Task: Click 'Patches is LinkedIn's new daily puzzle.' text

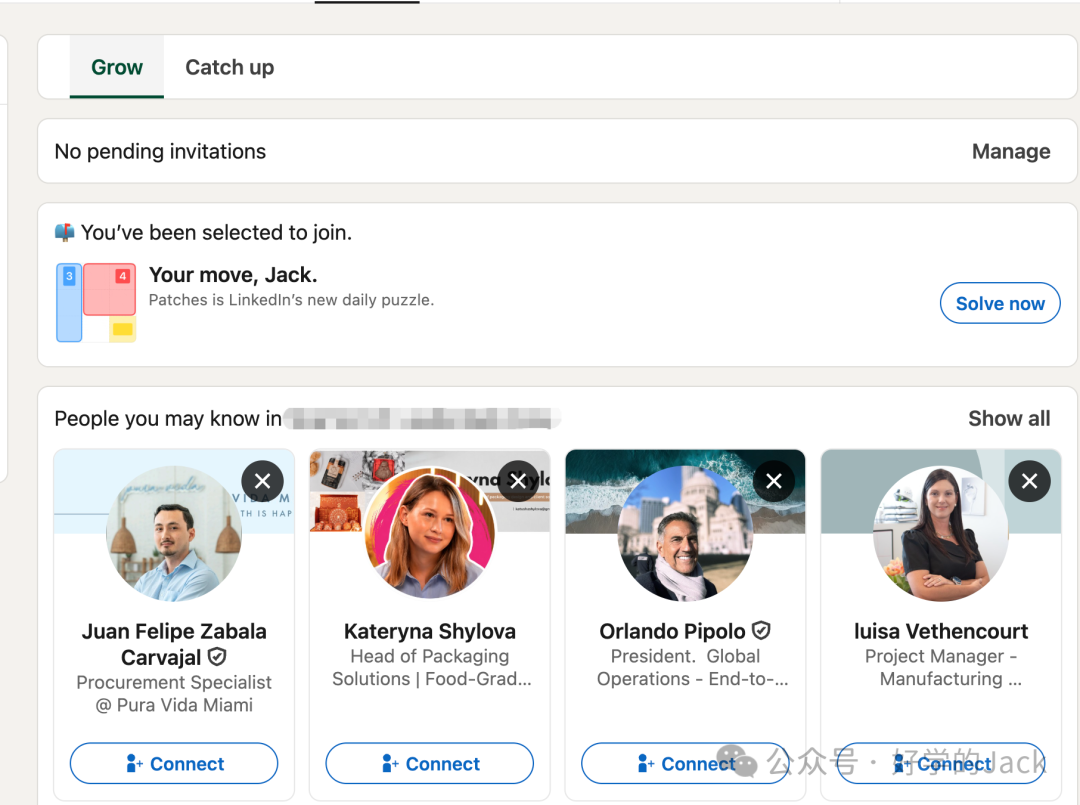Action: (x=291, y=300)
